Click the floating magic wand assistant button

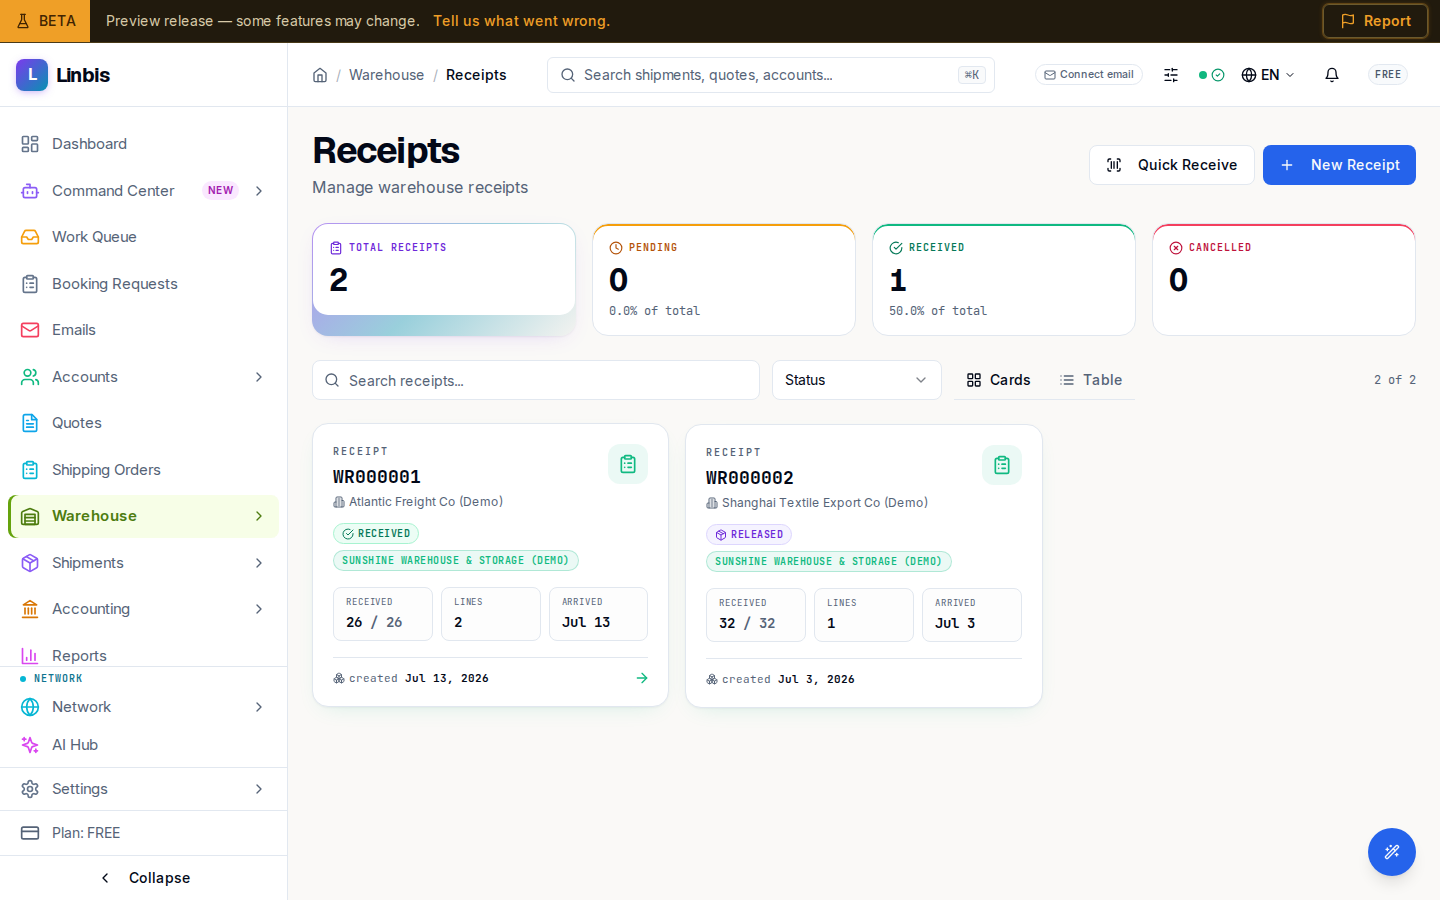[1392, 852]
